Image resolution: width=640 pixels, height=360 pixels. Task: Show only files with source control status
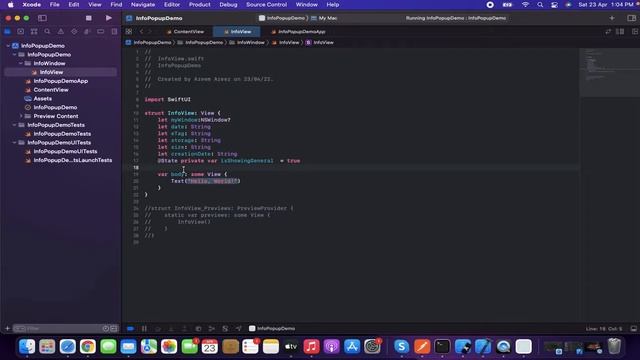[114, 328]
